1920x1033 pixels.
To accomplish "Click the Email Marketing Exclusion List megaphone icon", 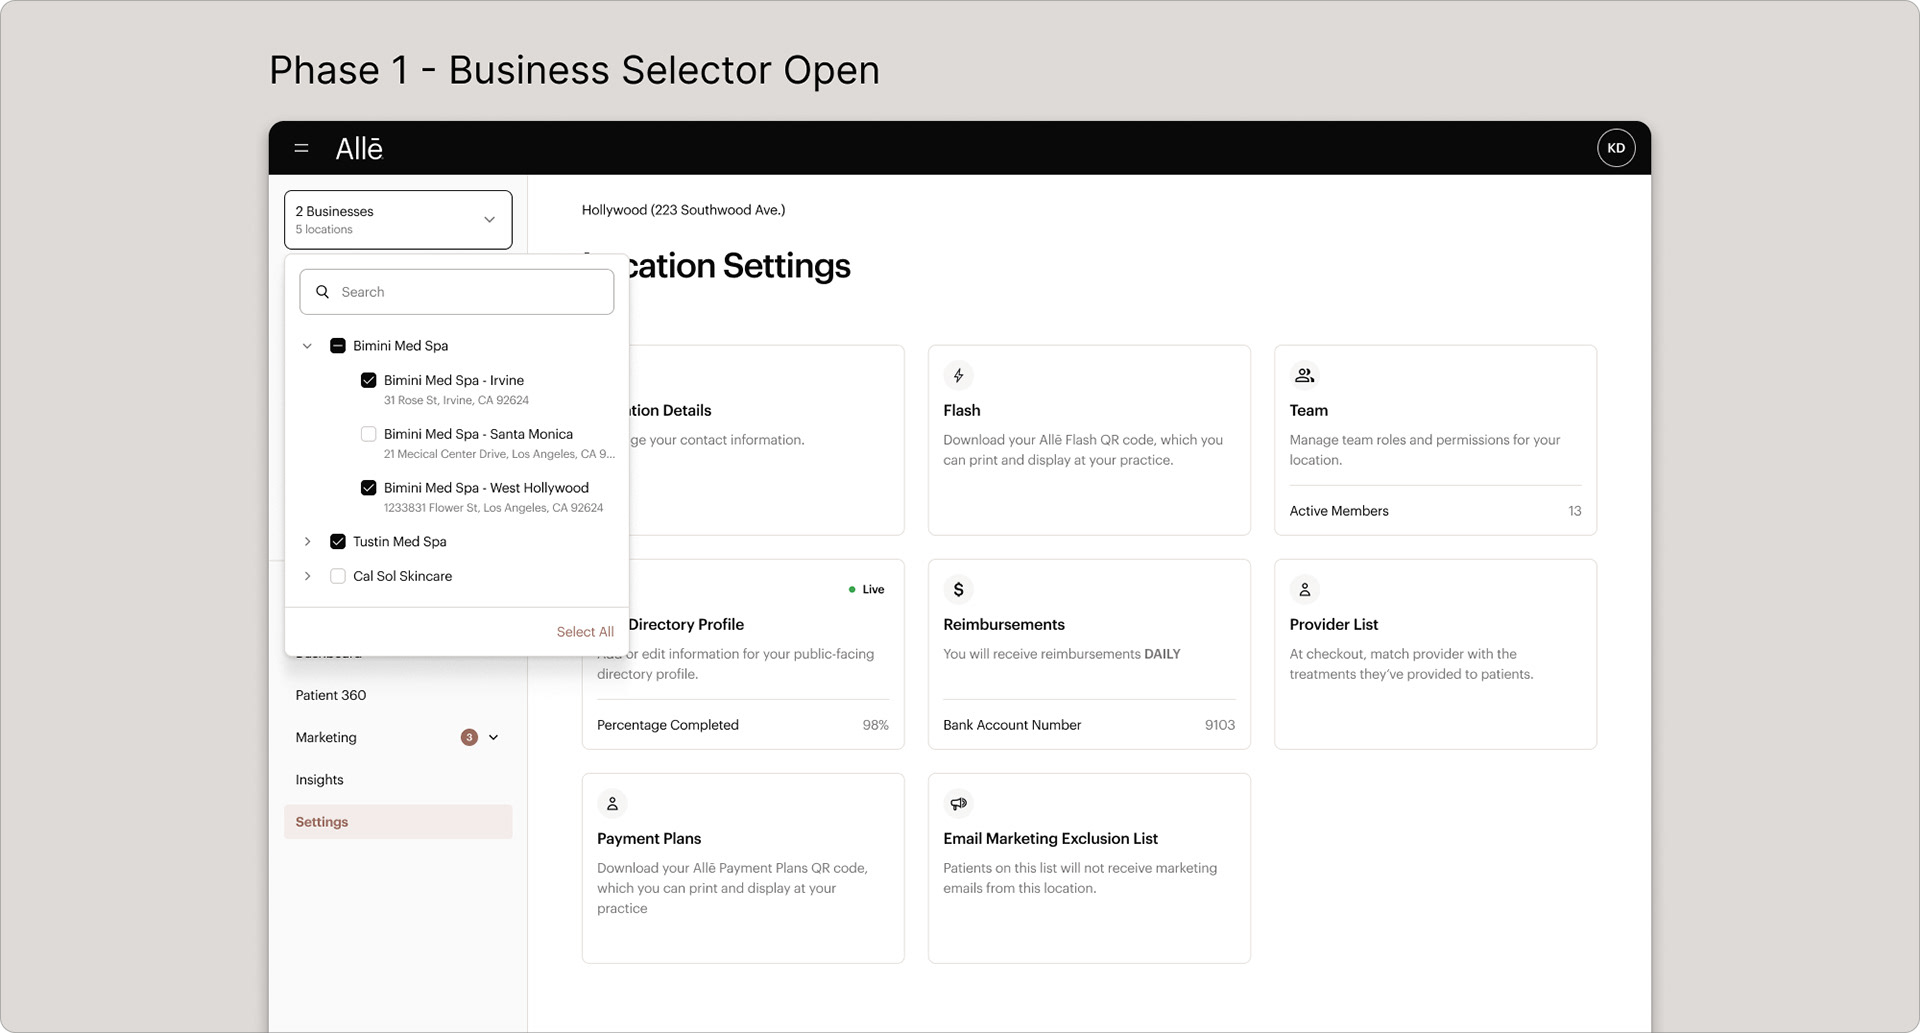I will 958,803.
